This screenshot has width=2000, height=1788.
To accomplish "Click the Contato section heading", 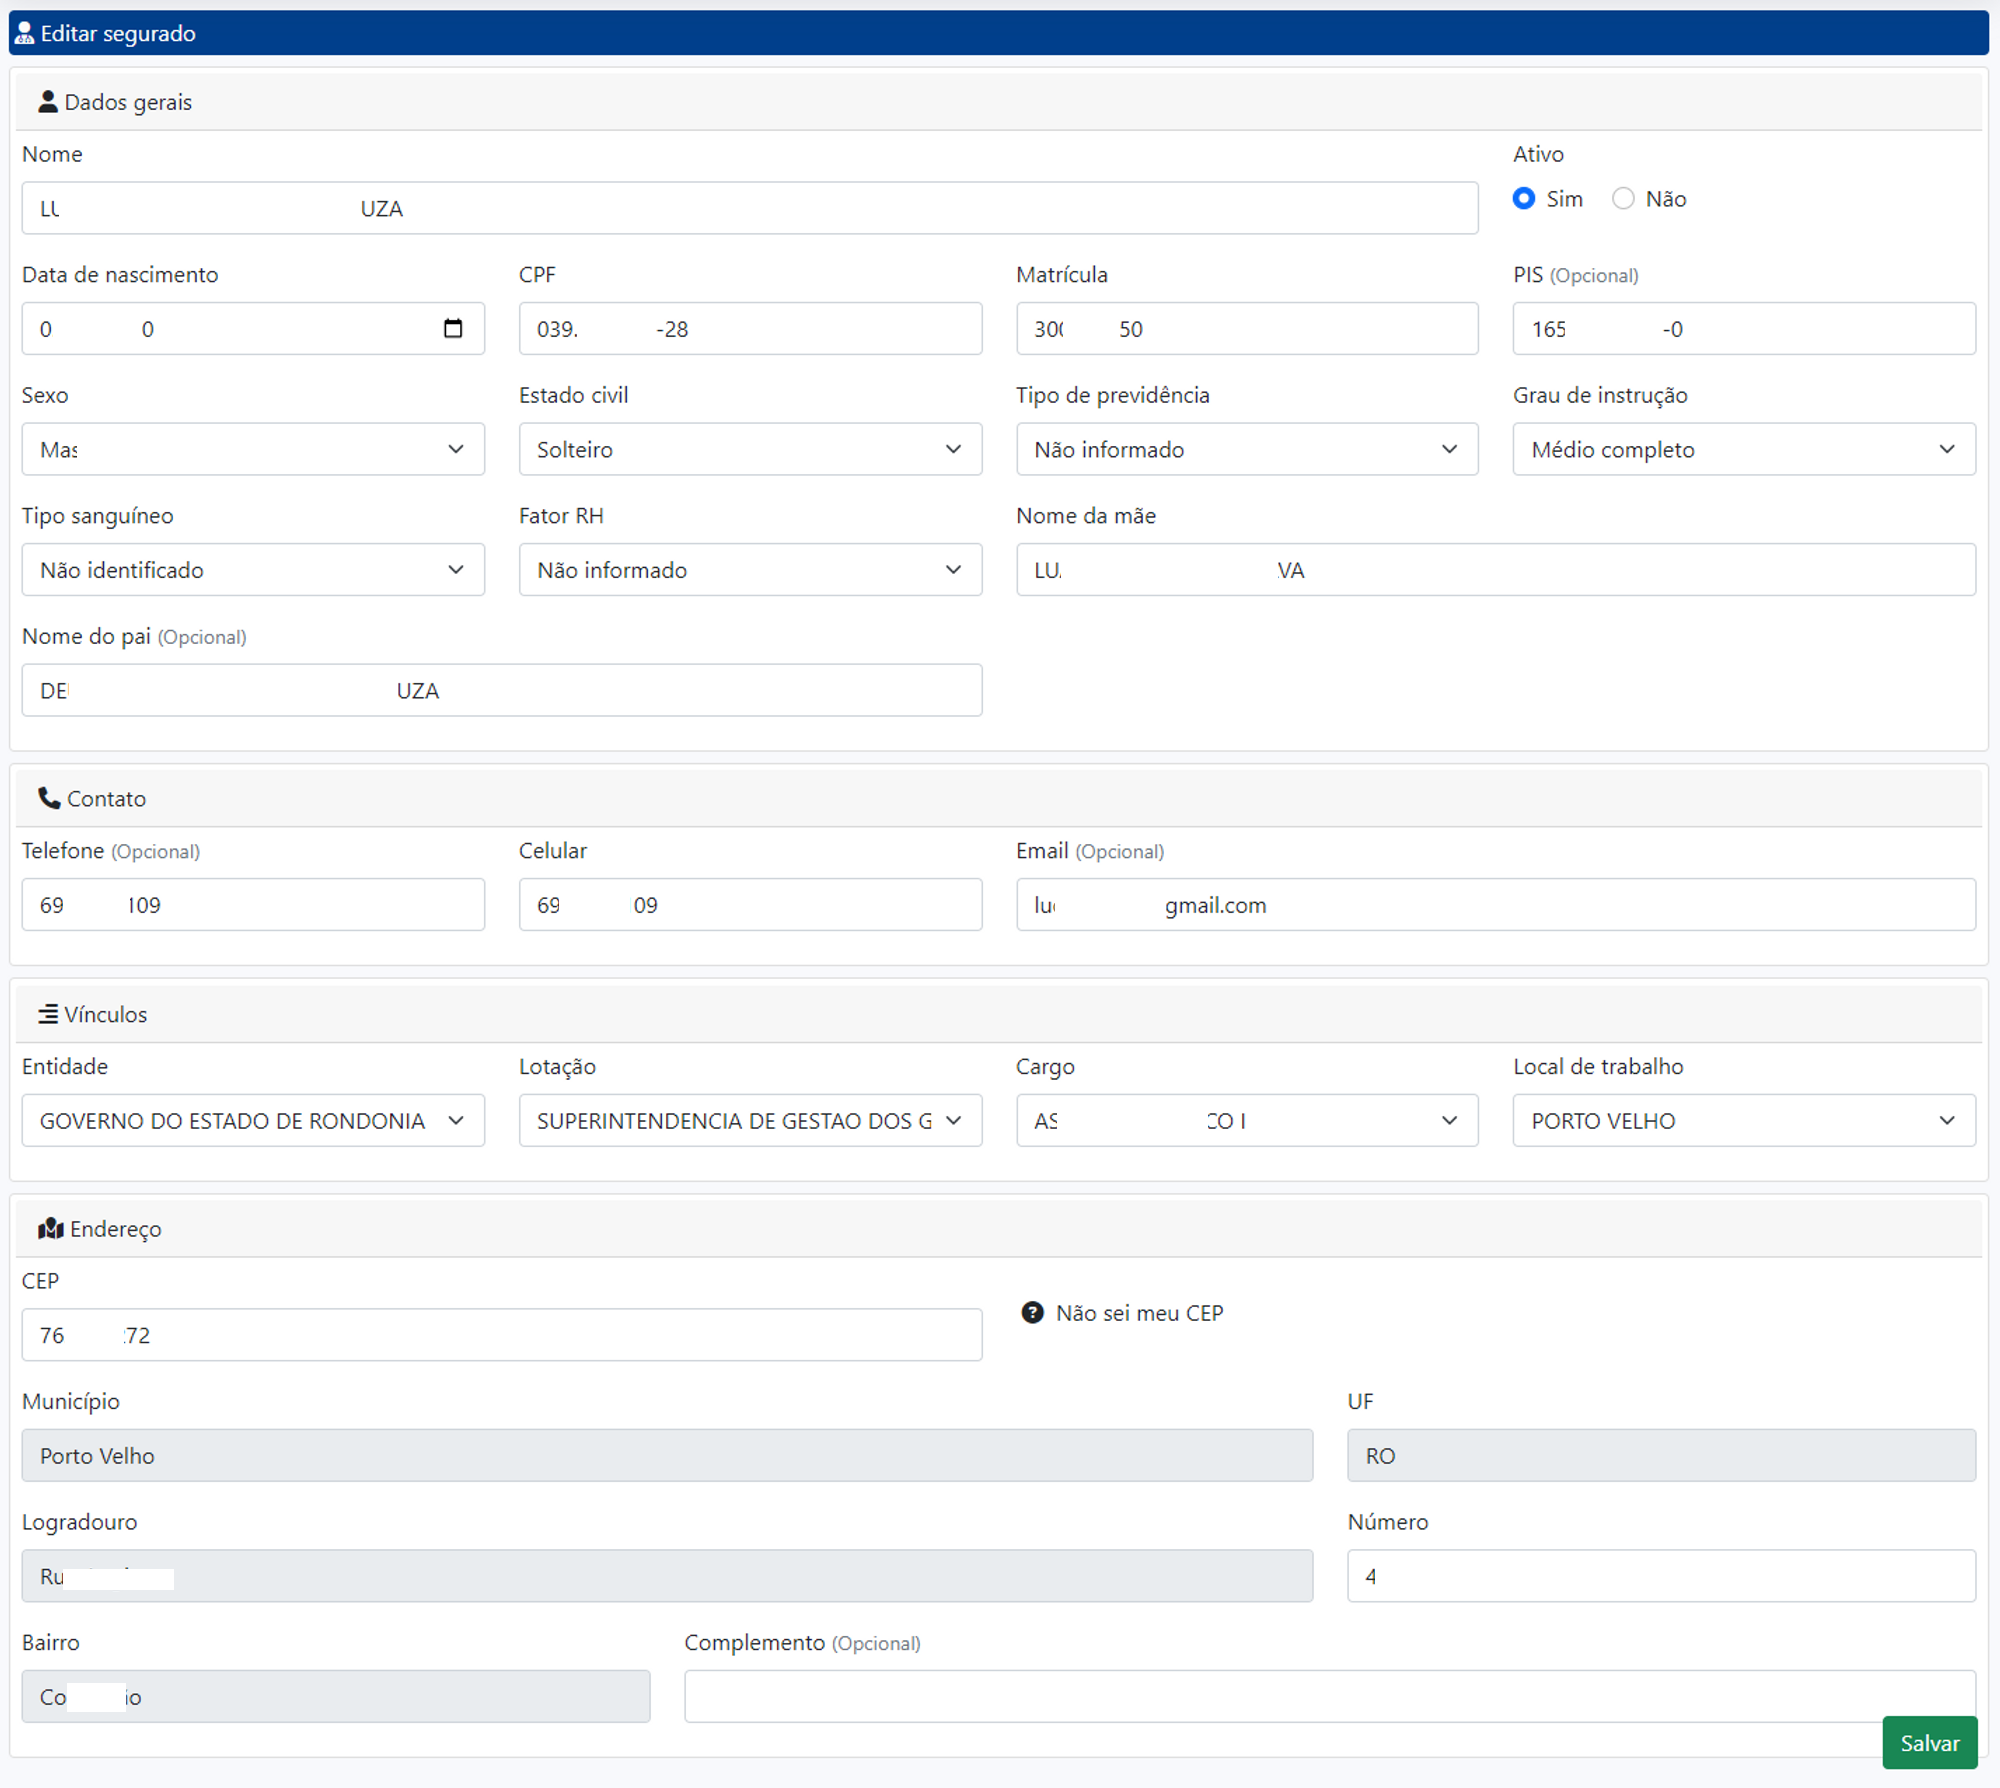I will (106, 798).
